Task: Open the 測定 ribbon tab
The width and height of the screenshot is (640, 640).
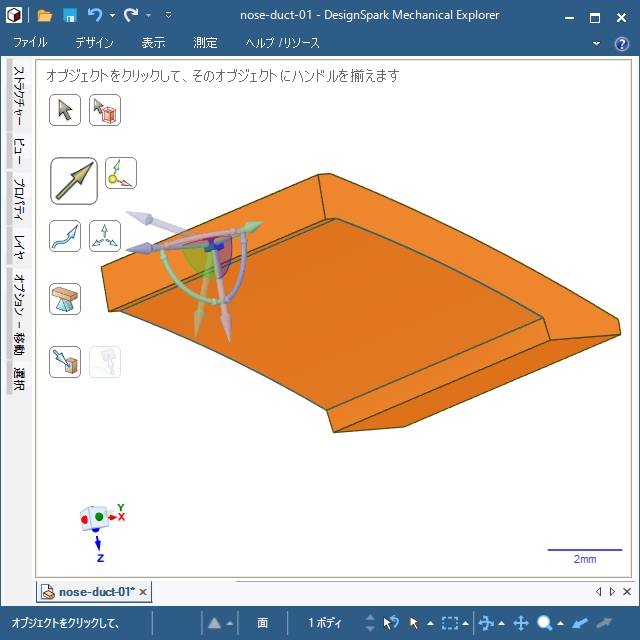Action: (x=205, y=43)
